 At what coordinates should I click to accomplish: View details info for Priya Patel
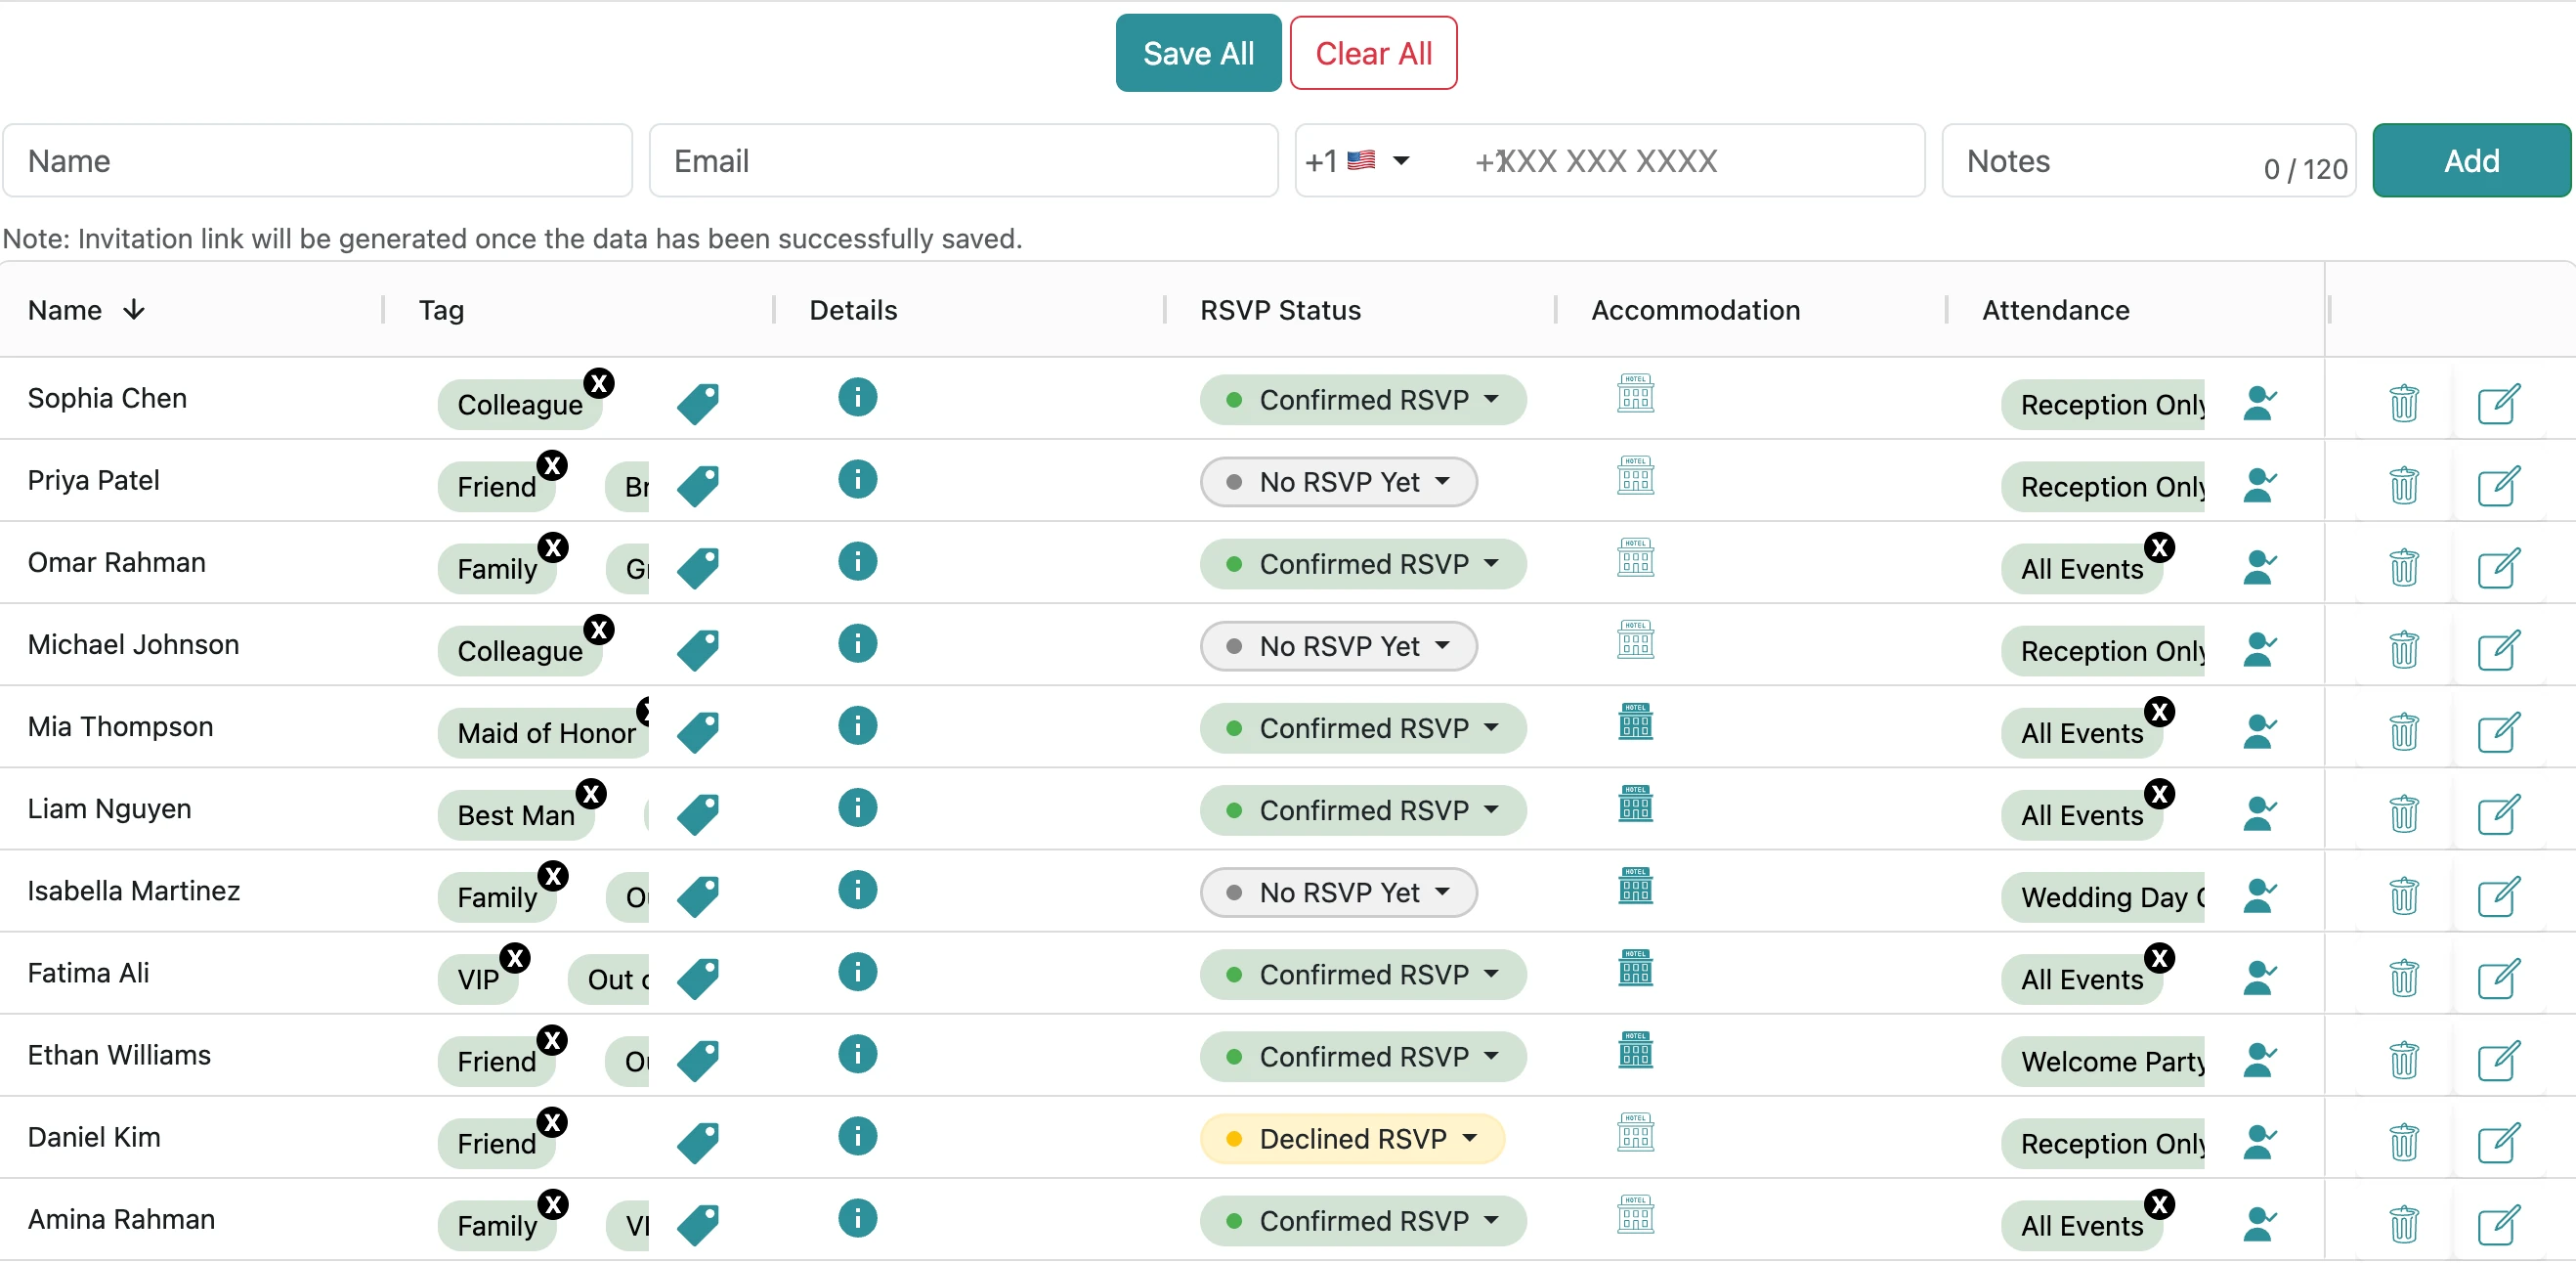tap(857, 480)
